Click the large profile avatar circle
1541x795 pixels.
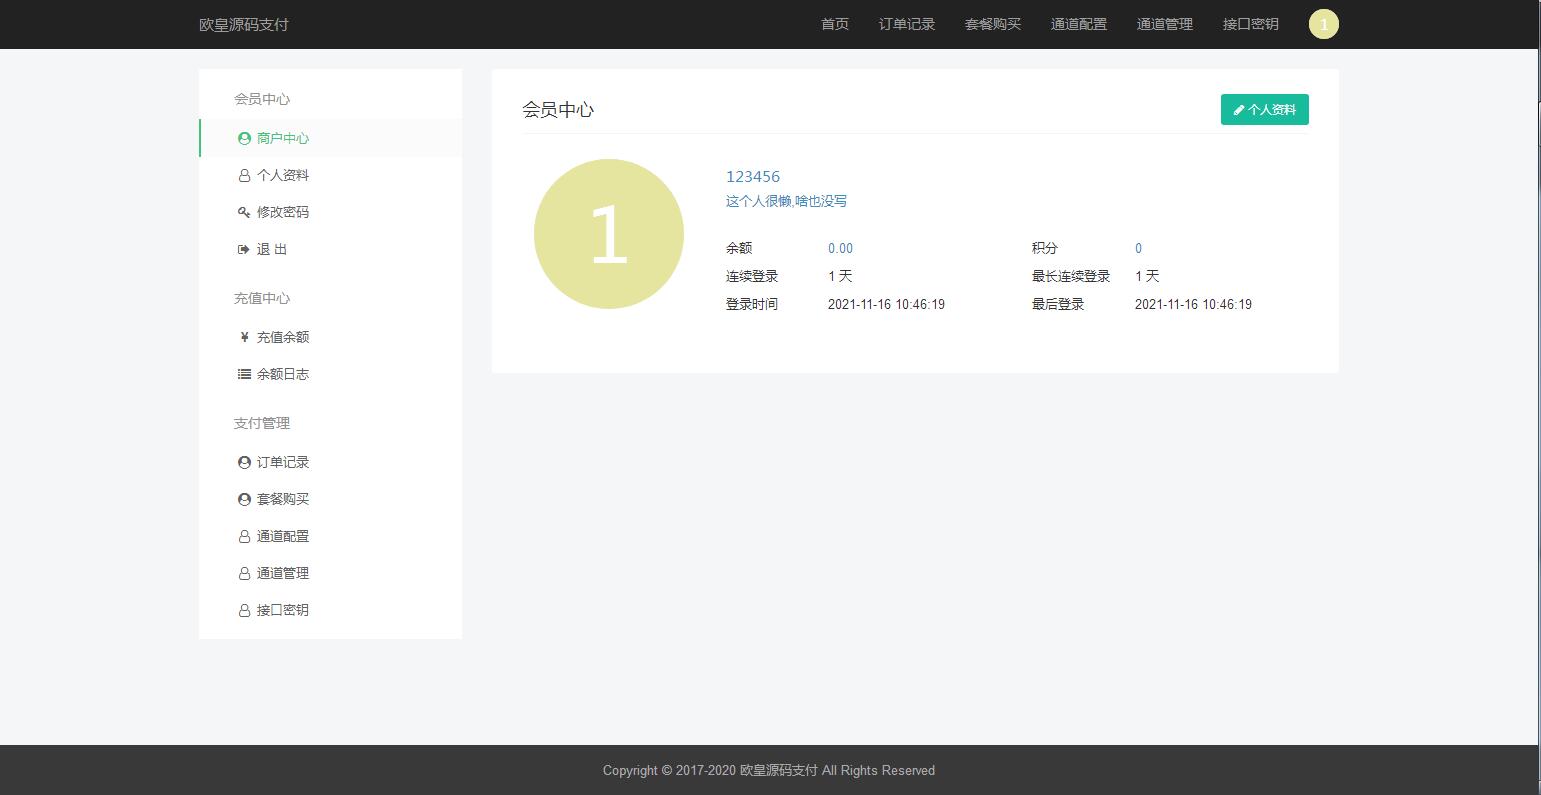(x=609, y=234)
